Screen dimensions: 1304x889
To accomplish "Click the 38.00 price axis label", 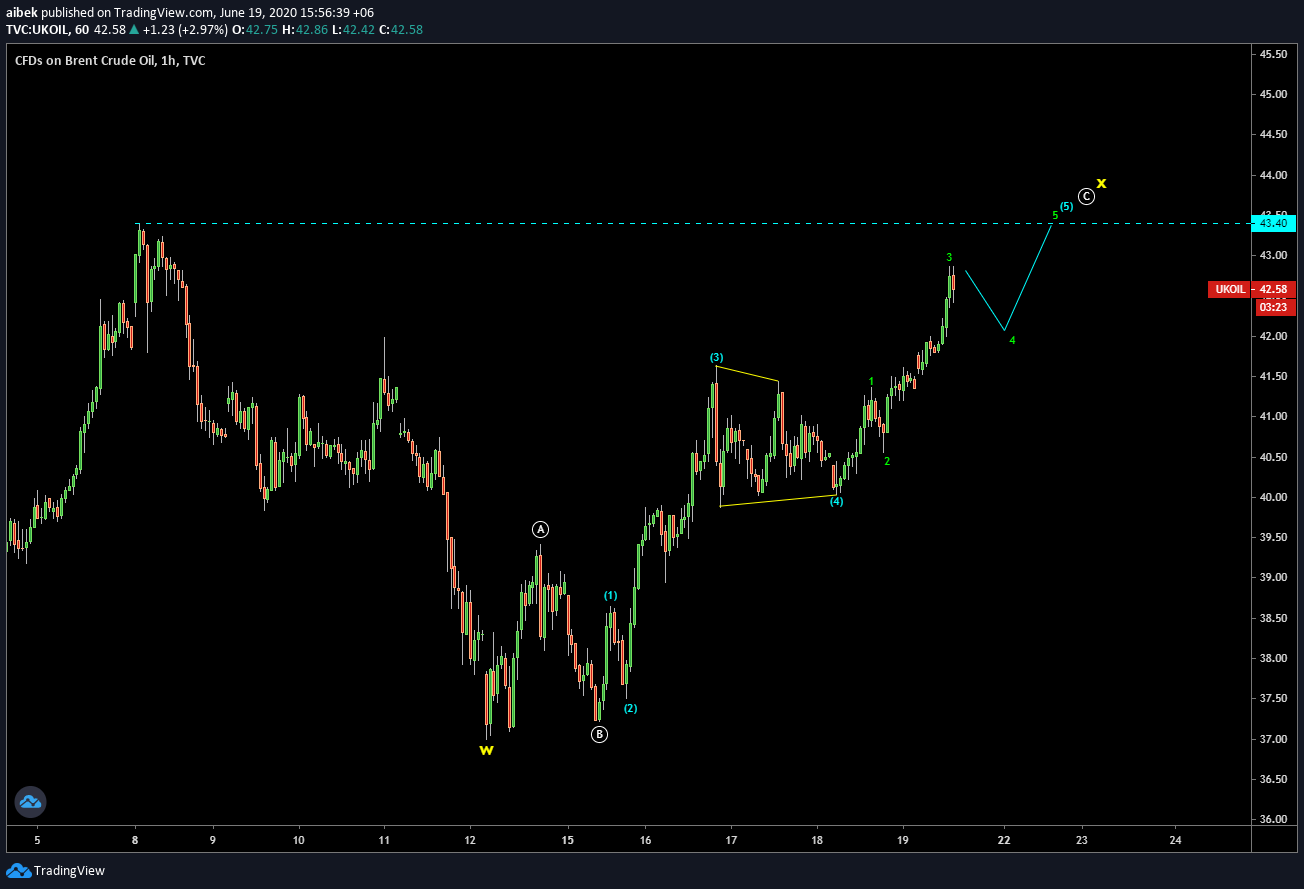I will [x=1273, y=658].
